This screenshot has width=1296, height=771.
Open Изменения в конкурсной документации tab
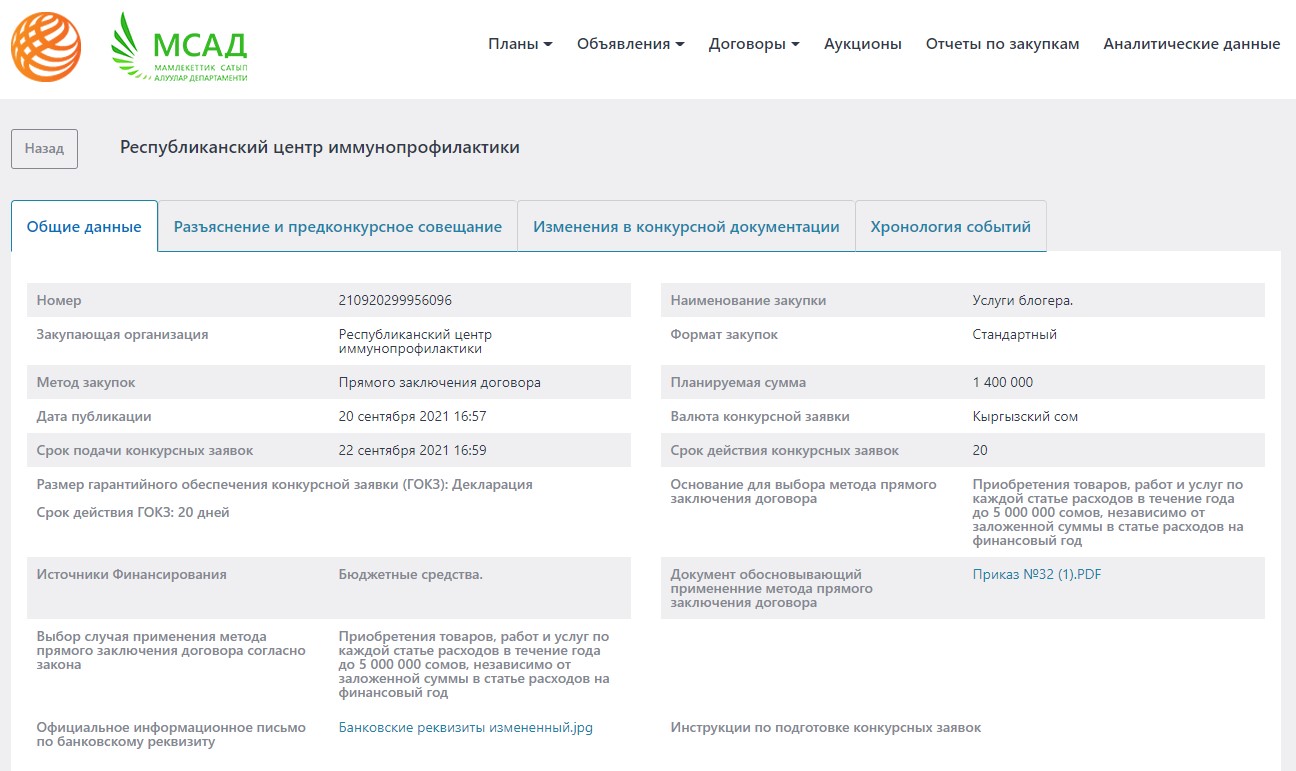pyautogui.click(x=685, y=227)
